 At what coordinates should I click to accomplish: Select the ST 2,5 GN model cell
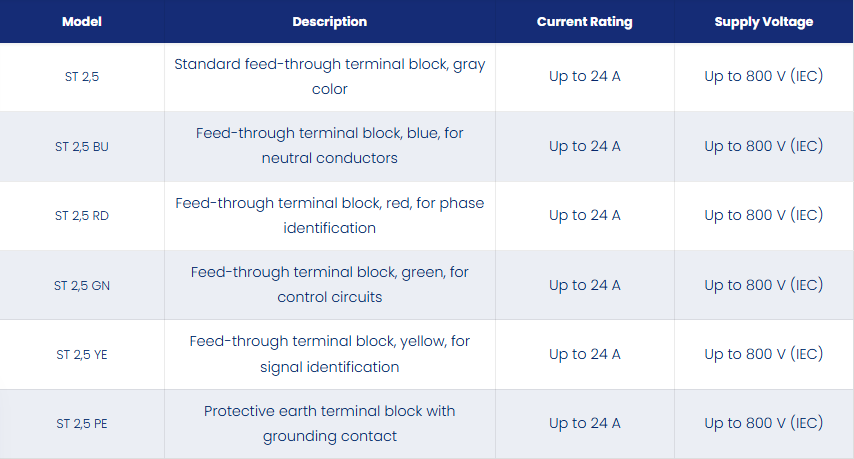coord(82,285)
